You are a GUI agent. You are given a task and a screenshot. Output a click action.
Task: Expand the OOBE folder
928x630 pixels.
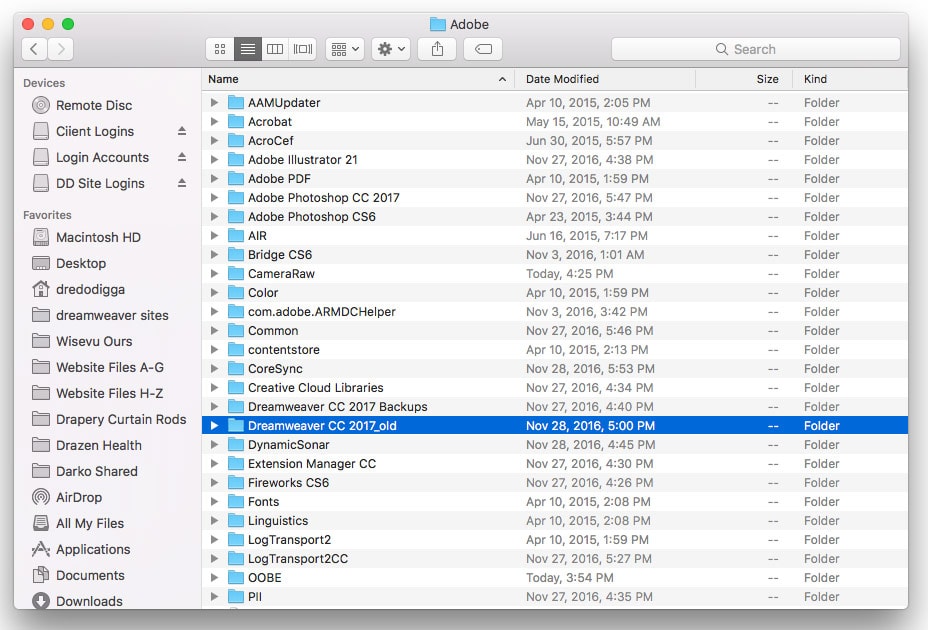[x=214, y=577]
